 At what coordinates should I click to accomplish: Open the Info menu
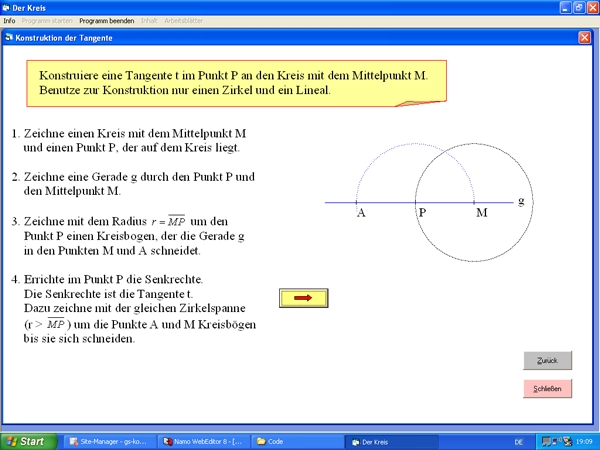(9, 20)
